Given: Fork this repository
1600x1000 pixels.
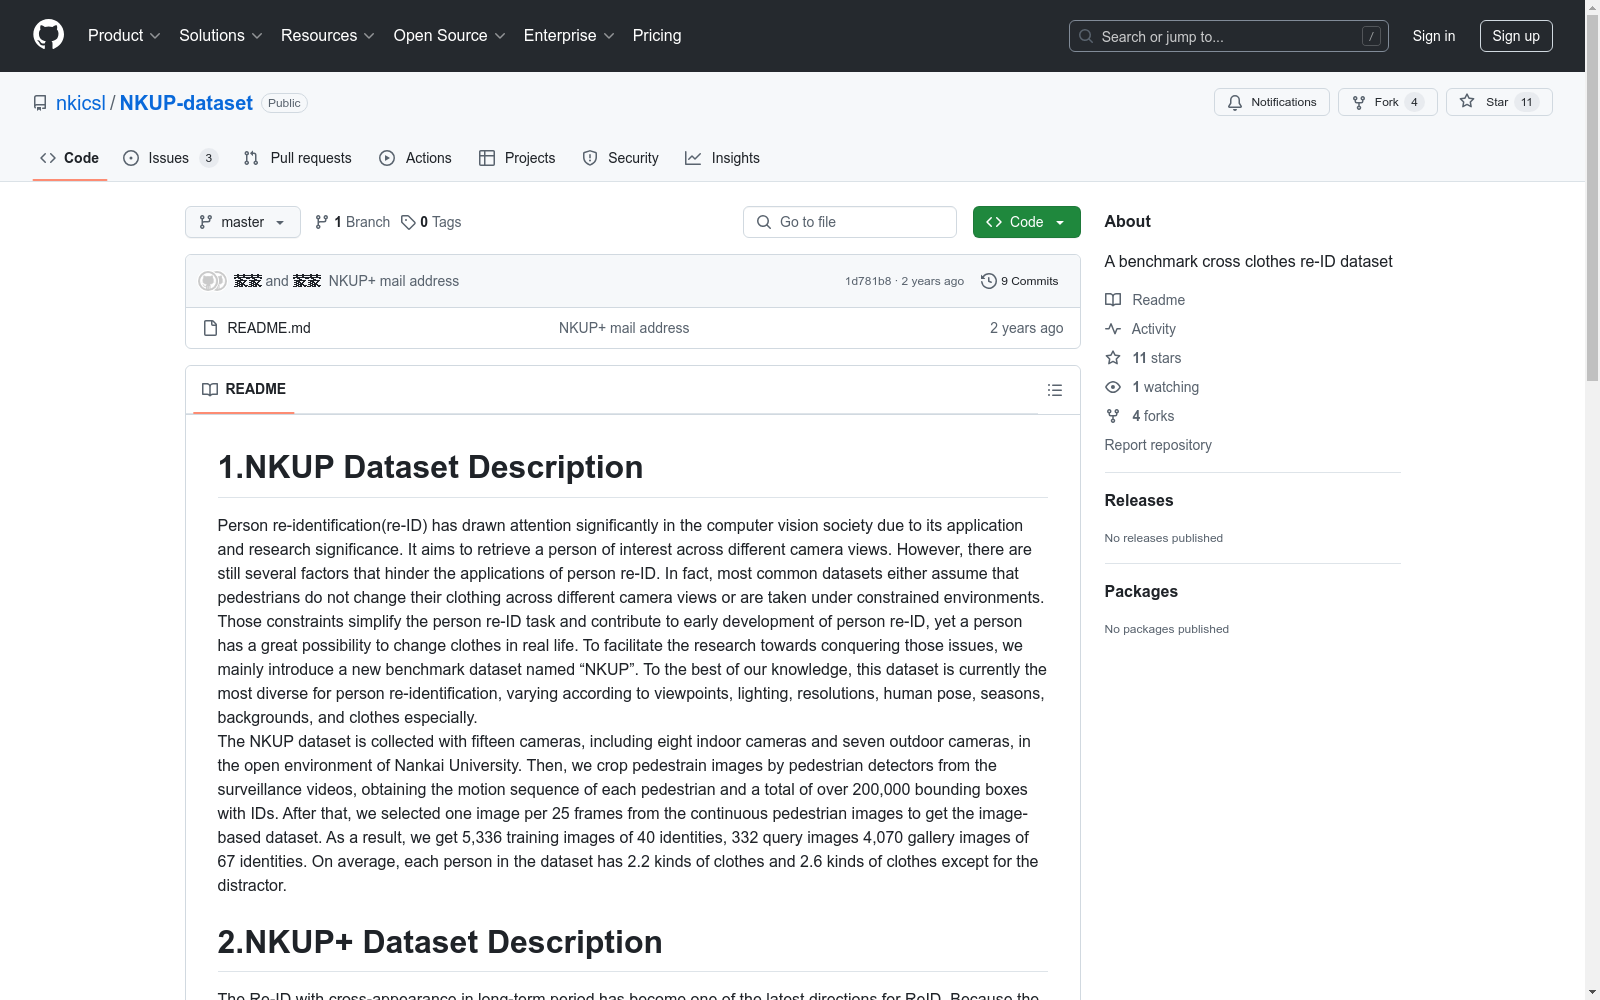Looking at the screenshot, I should [1387, 102].
